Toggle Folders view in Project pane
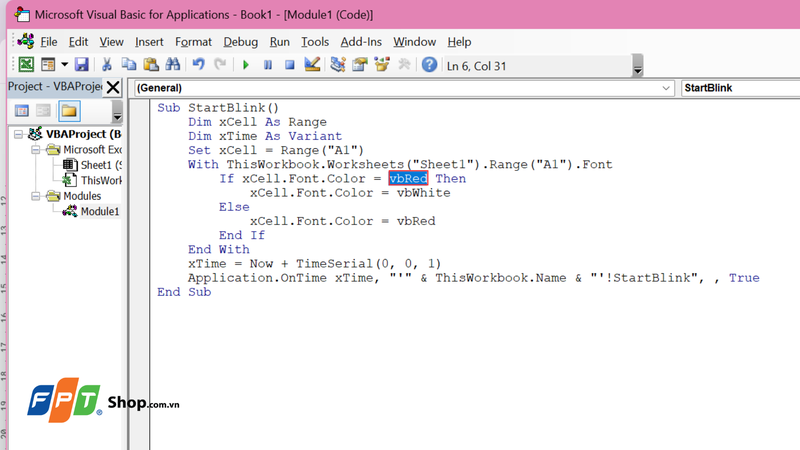 [69, 111]
